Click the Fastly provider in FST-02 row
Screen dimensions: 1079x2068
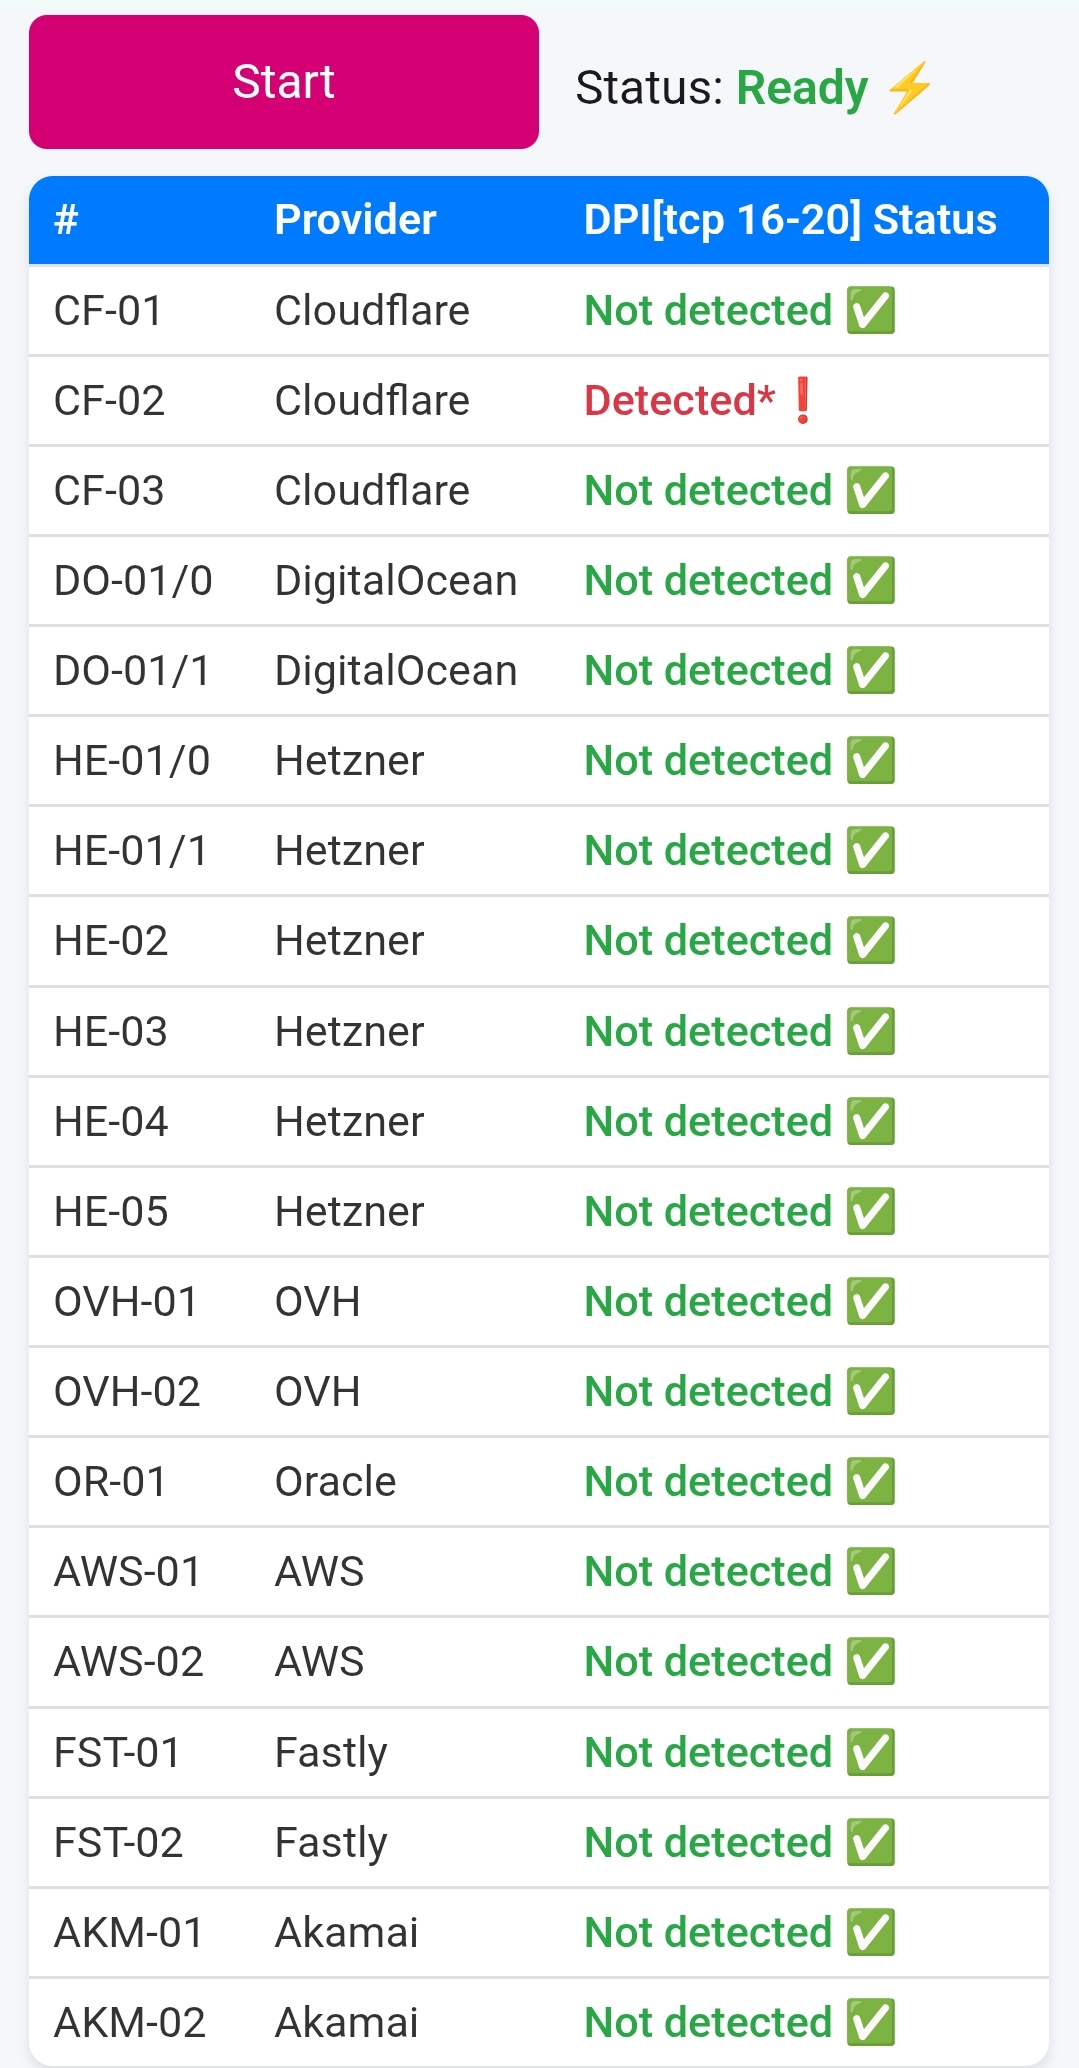[x=331, y=1842]
